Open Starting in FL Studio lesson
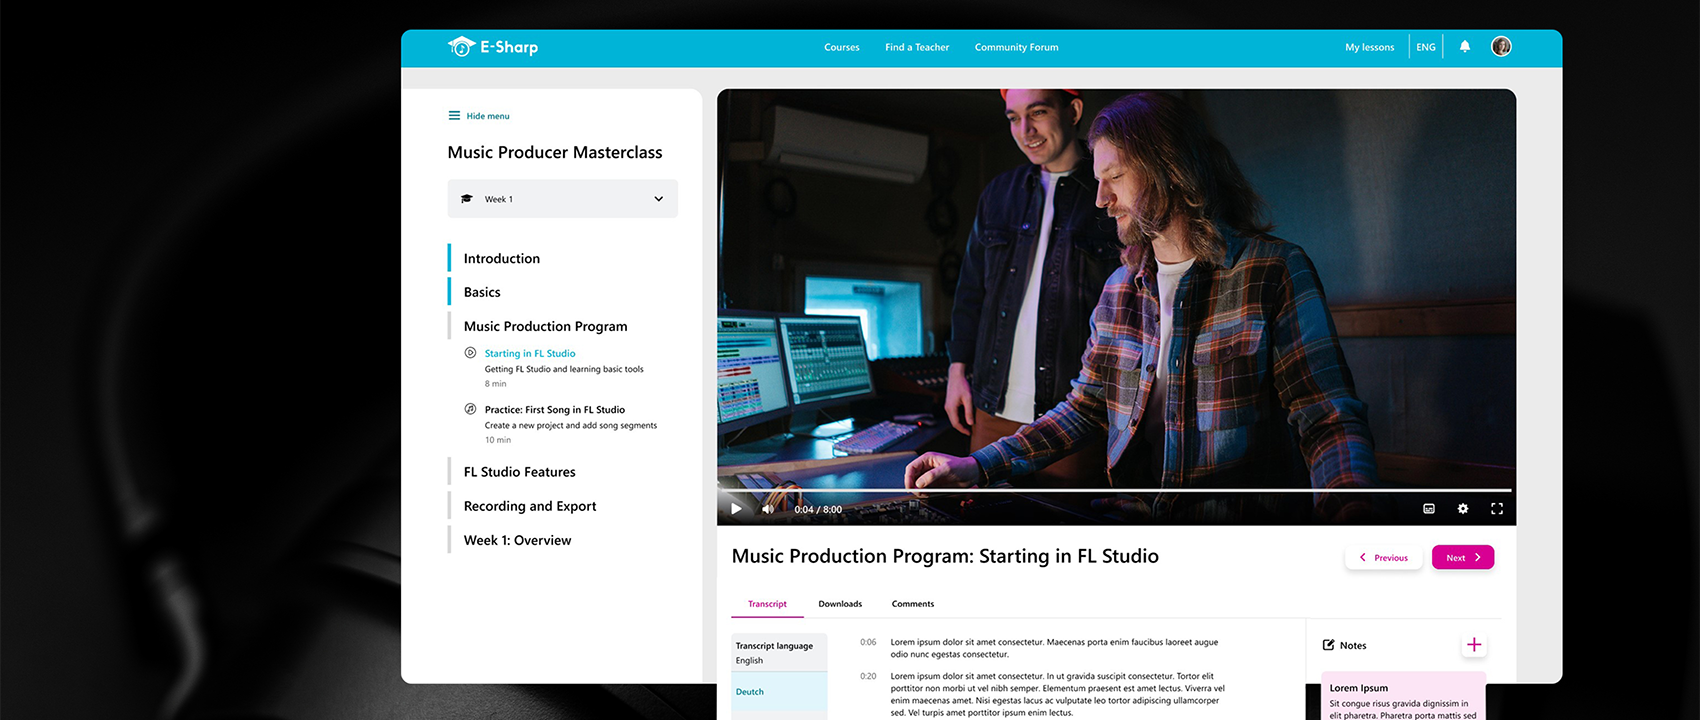The image size is (1700, 720). click(530, 353)
